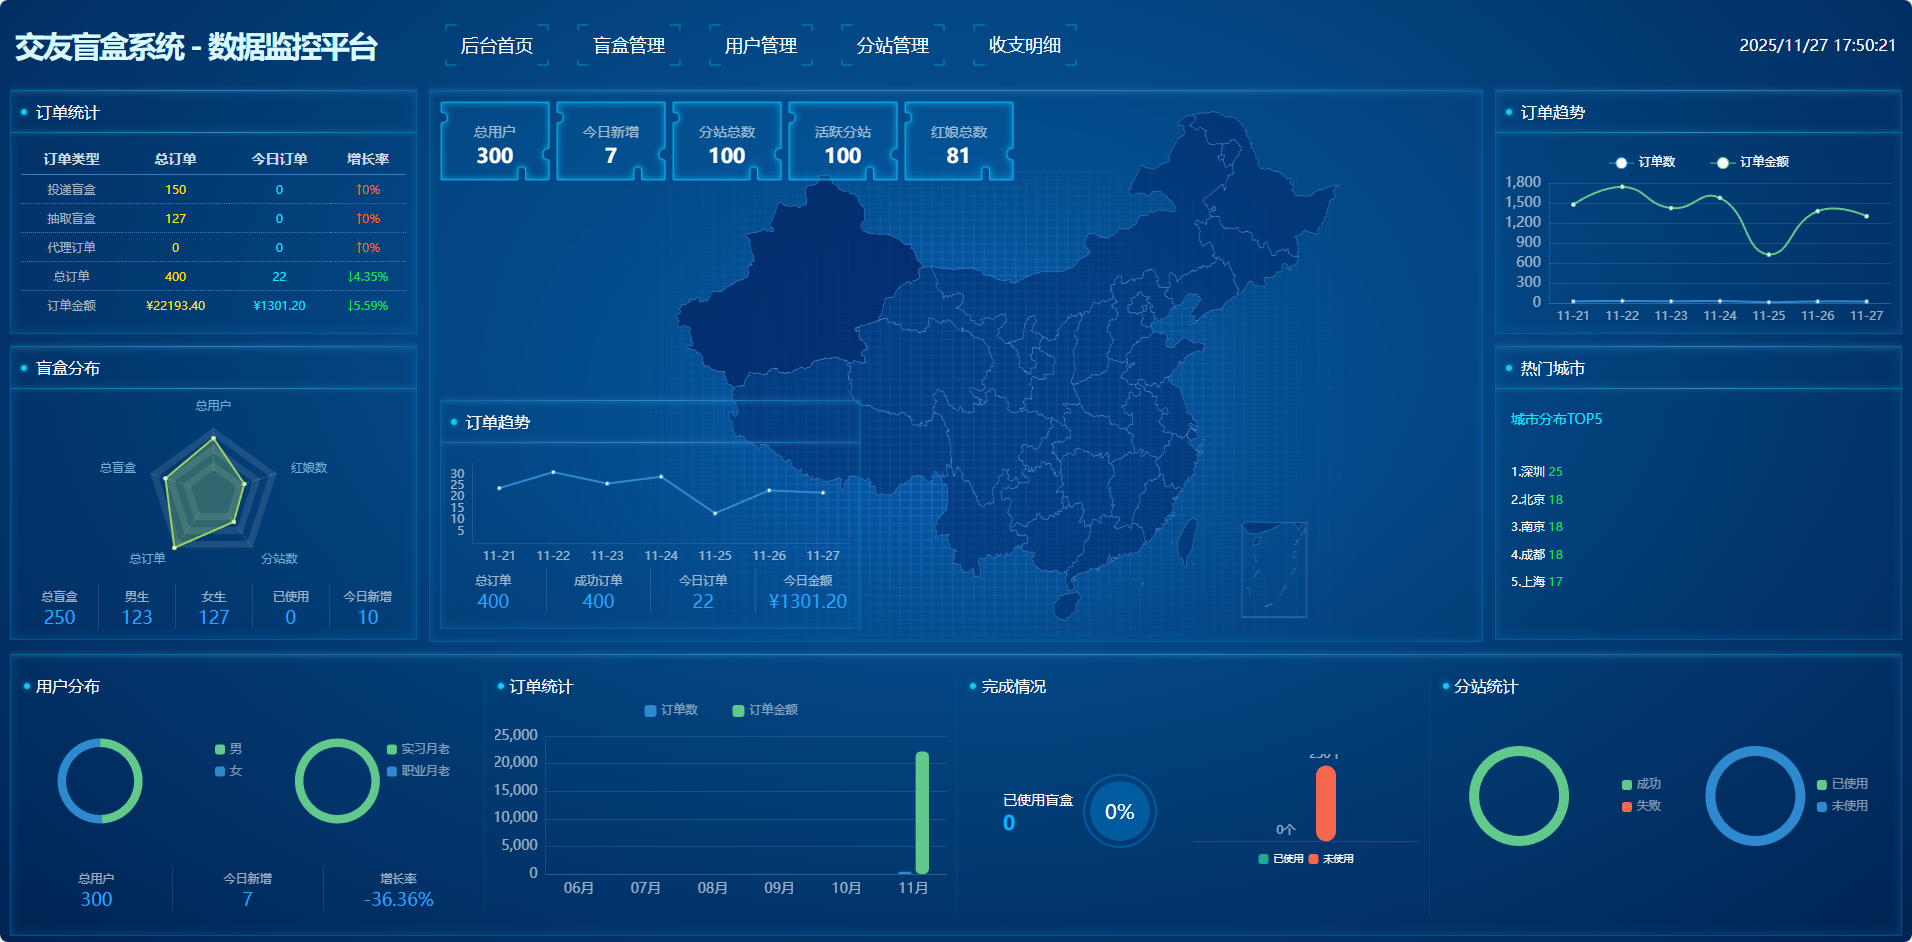Open the 后台首页 navigation tab

(x=496, y=46)
